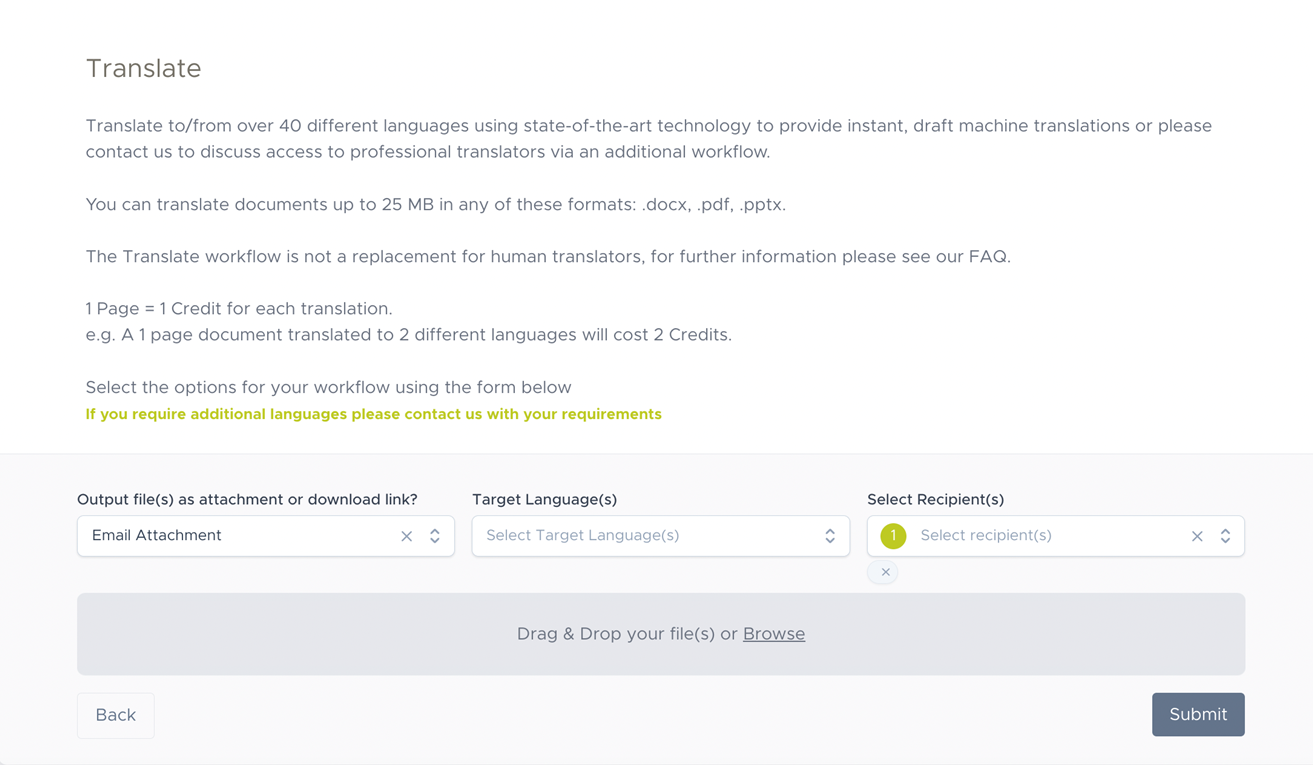
Task: Click the Target Language(s) field label
Action: pos(544,499)
